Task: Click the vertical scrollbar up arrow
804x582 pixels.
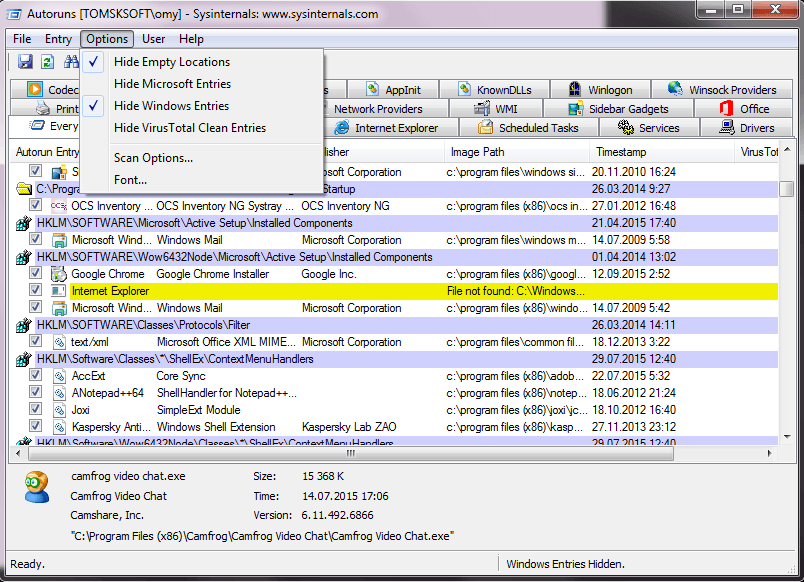Action: [x=787, y=149]
